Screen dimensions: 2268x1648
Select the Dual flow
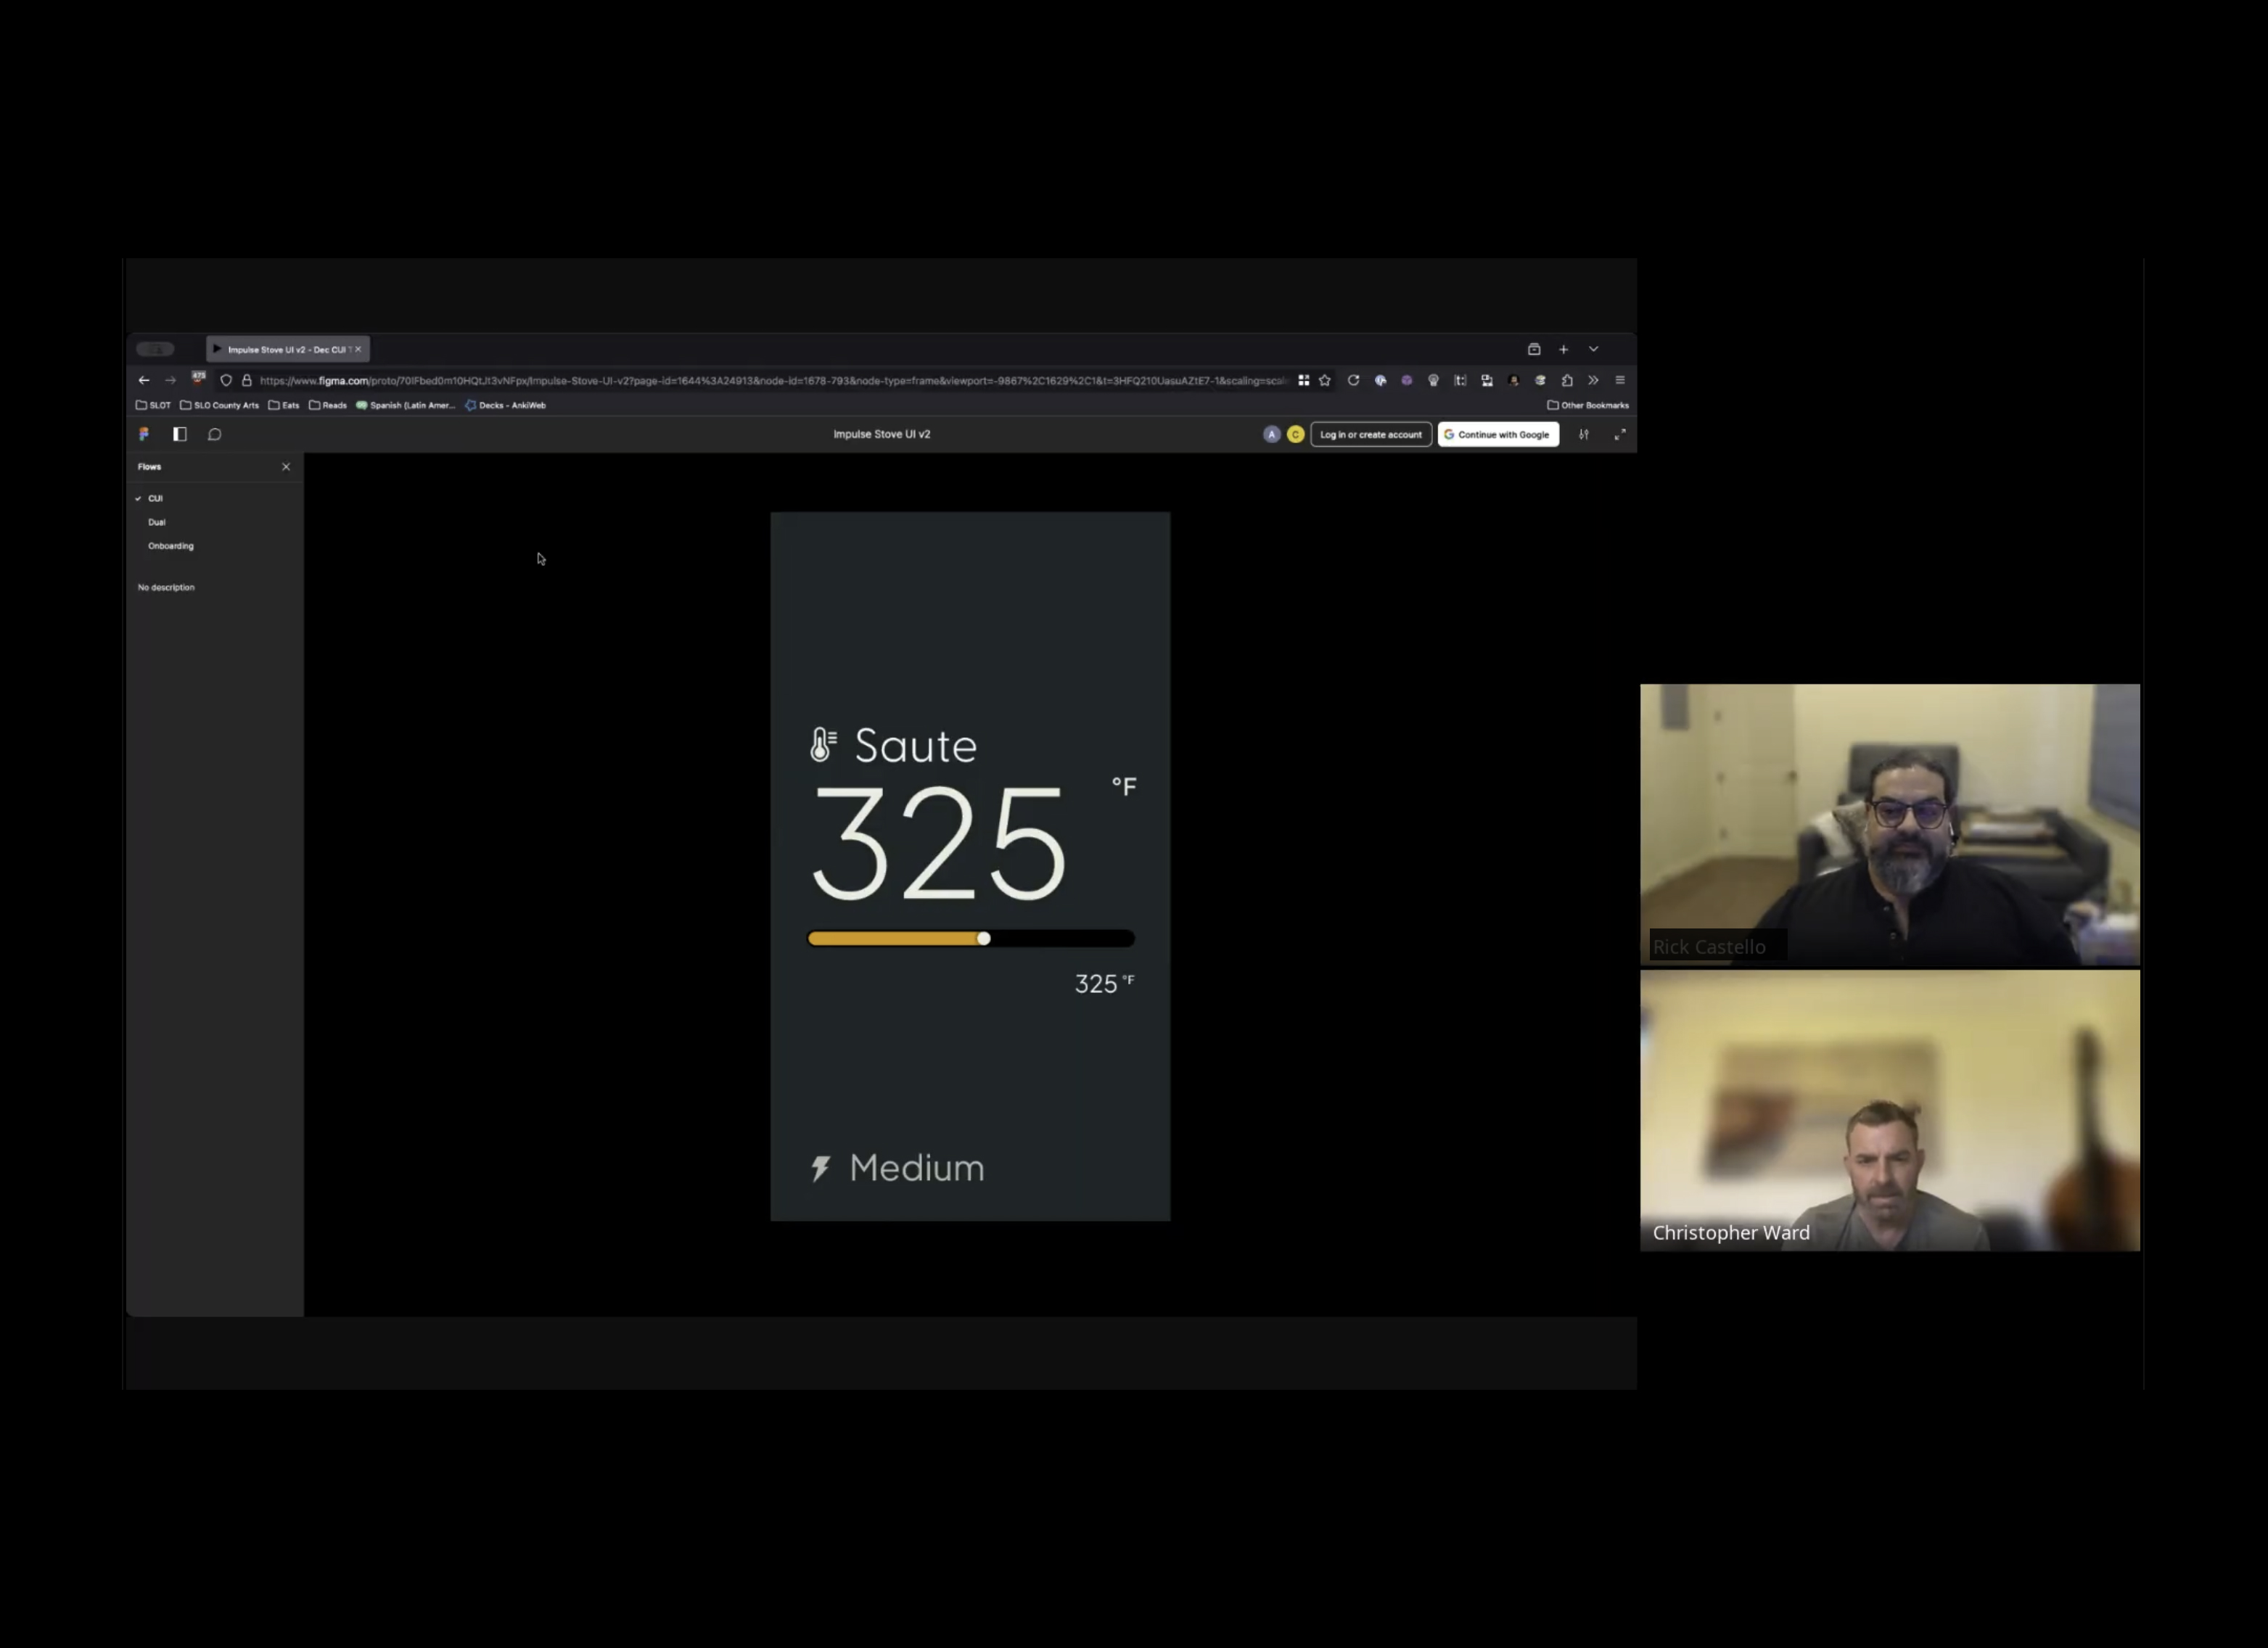coord(157,522)
